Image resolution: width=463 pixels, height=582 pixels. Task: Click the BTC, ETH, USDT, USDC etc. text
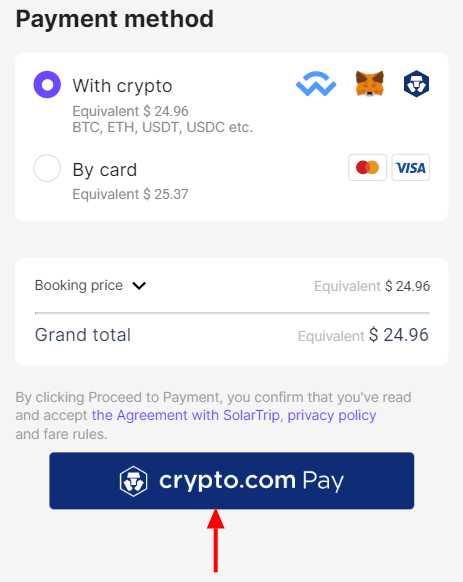pyautogui.click(x=163, y=127)
